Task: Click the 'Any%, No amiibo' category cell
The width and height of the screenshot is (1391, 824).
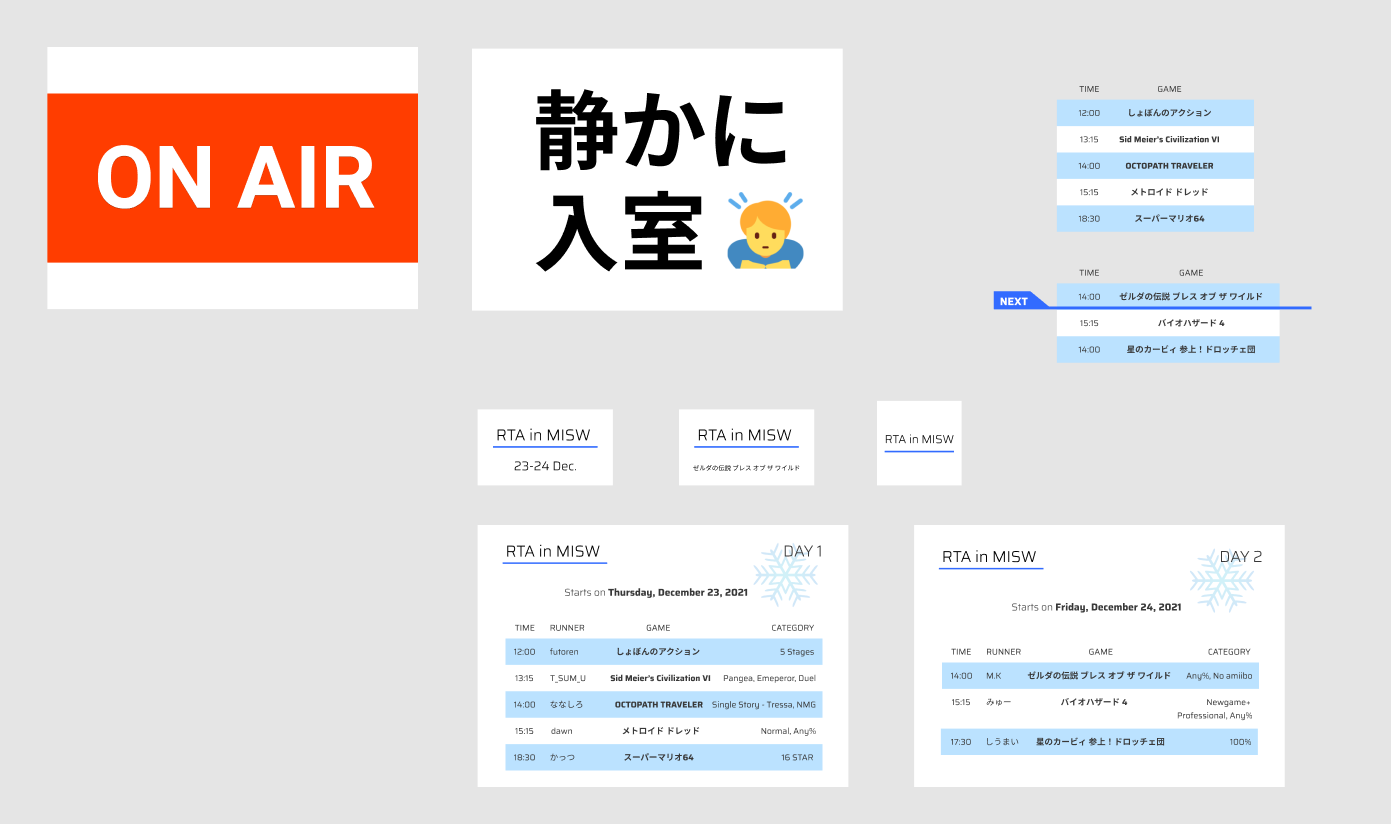Action: (x=1218, y=676)
